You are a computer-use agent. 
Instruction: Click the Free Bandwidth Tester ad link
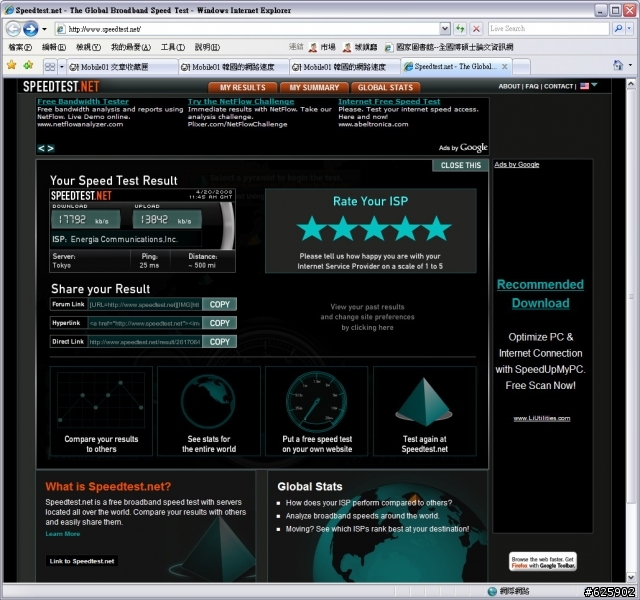(x=83, y=101)
